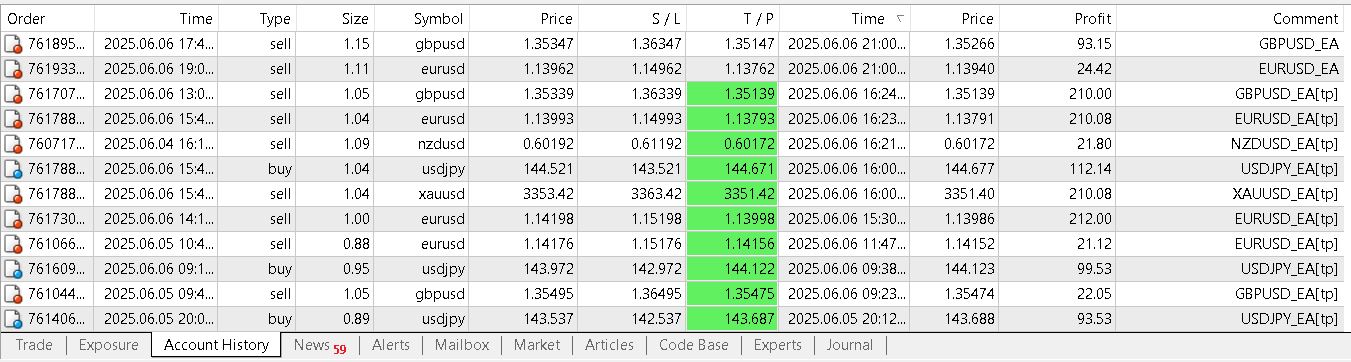Click the XAUUSD order icon in row 761788

pos(13,194)
